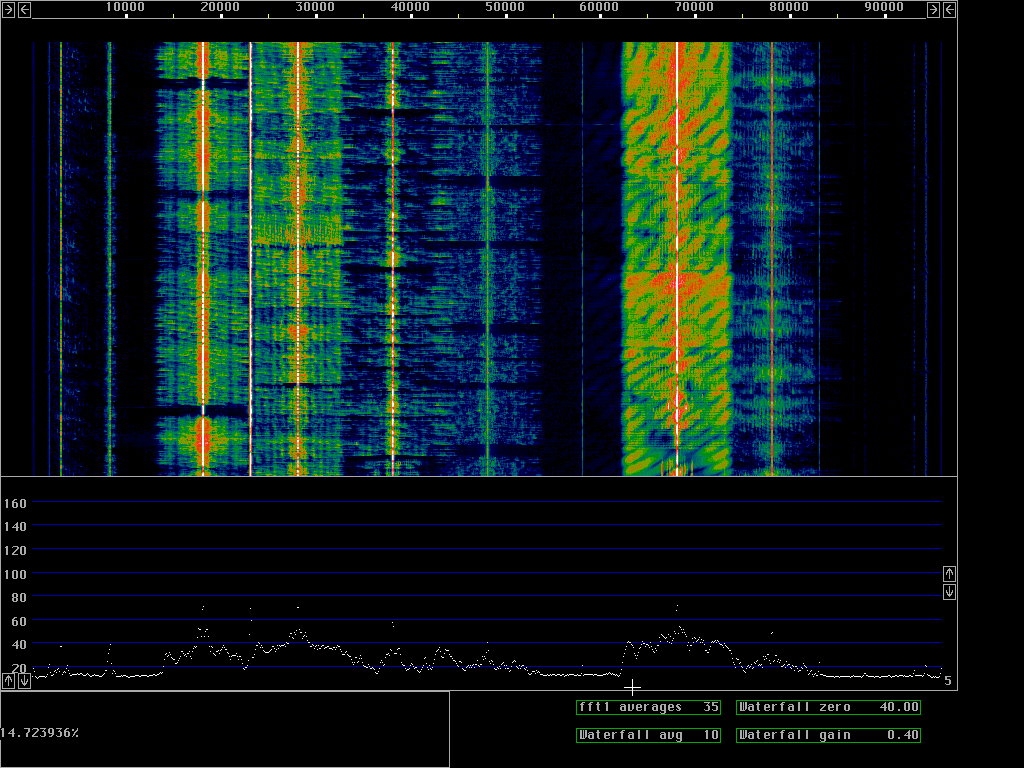Click the 30000 frequency scale label
Screen dimensions: 1024x768
[x=315, y=7]
